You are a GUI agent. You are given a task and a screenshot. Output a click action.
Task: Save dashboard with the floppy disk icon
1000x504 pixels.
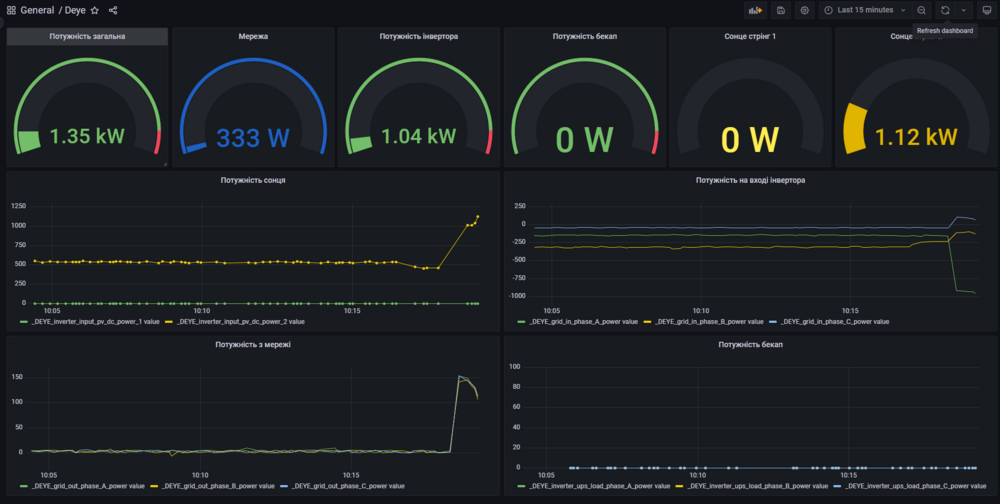pos(781,10)
